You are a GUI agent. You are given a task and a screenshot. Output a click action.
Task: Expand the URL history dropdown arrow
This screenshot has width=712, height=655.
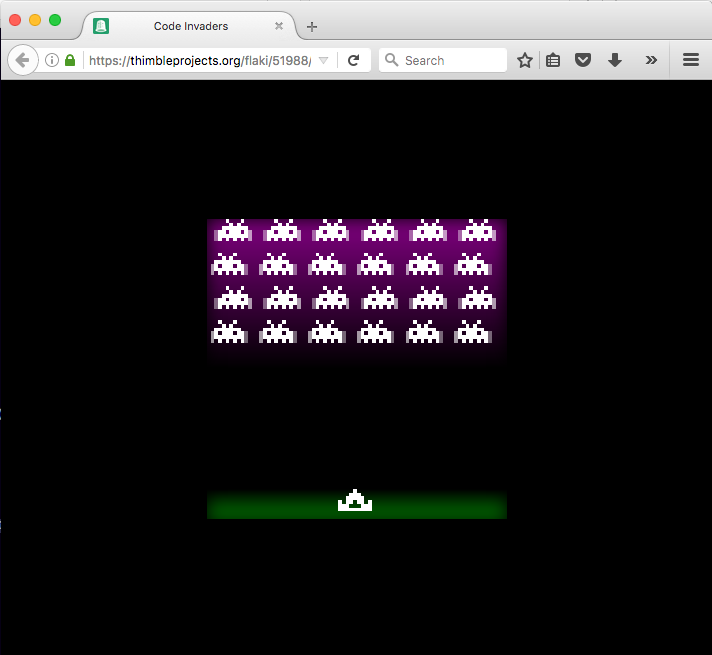point(324,60)
